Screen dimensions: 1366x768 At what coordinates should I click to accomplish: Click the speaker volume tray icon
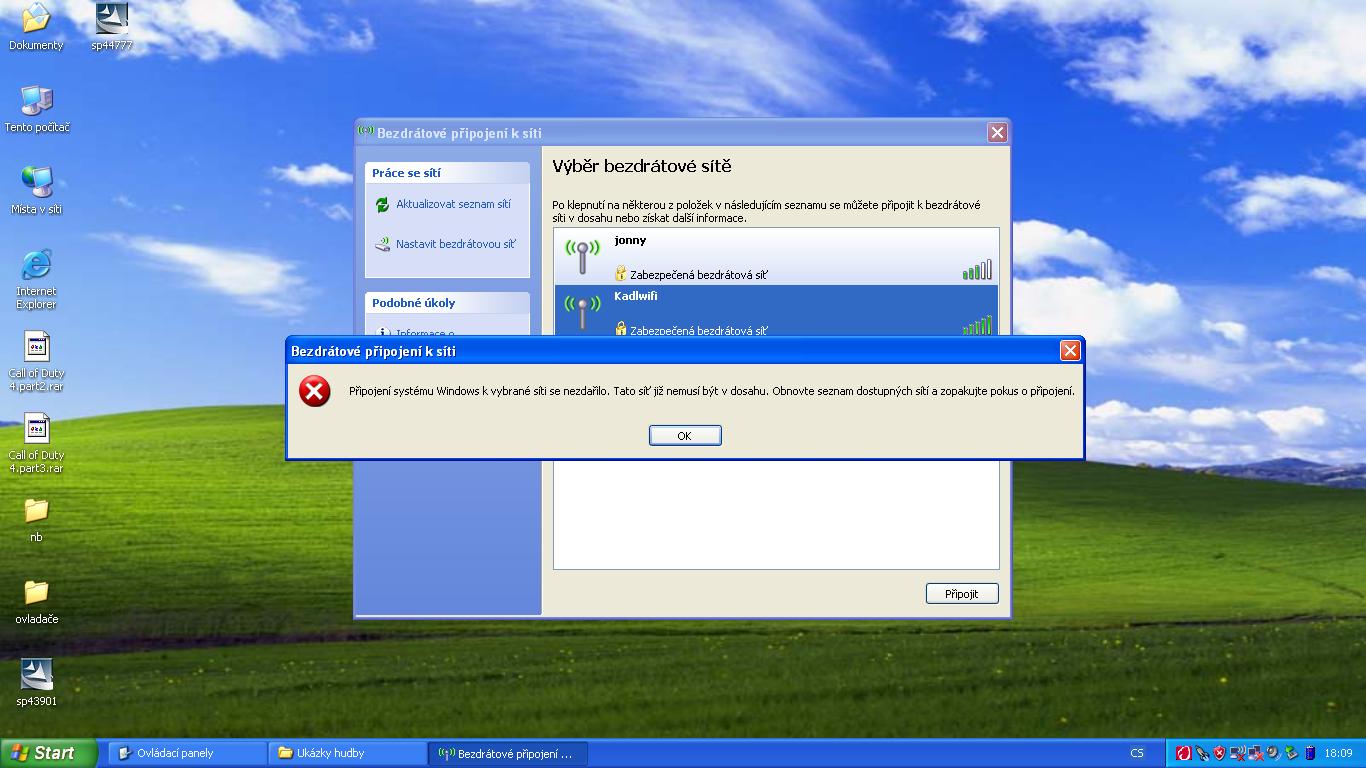pos(1273,753)
